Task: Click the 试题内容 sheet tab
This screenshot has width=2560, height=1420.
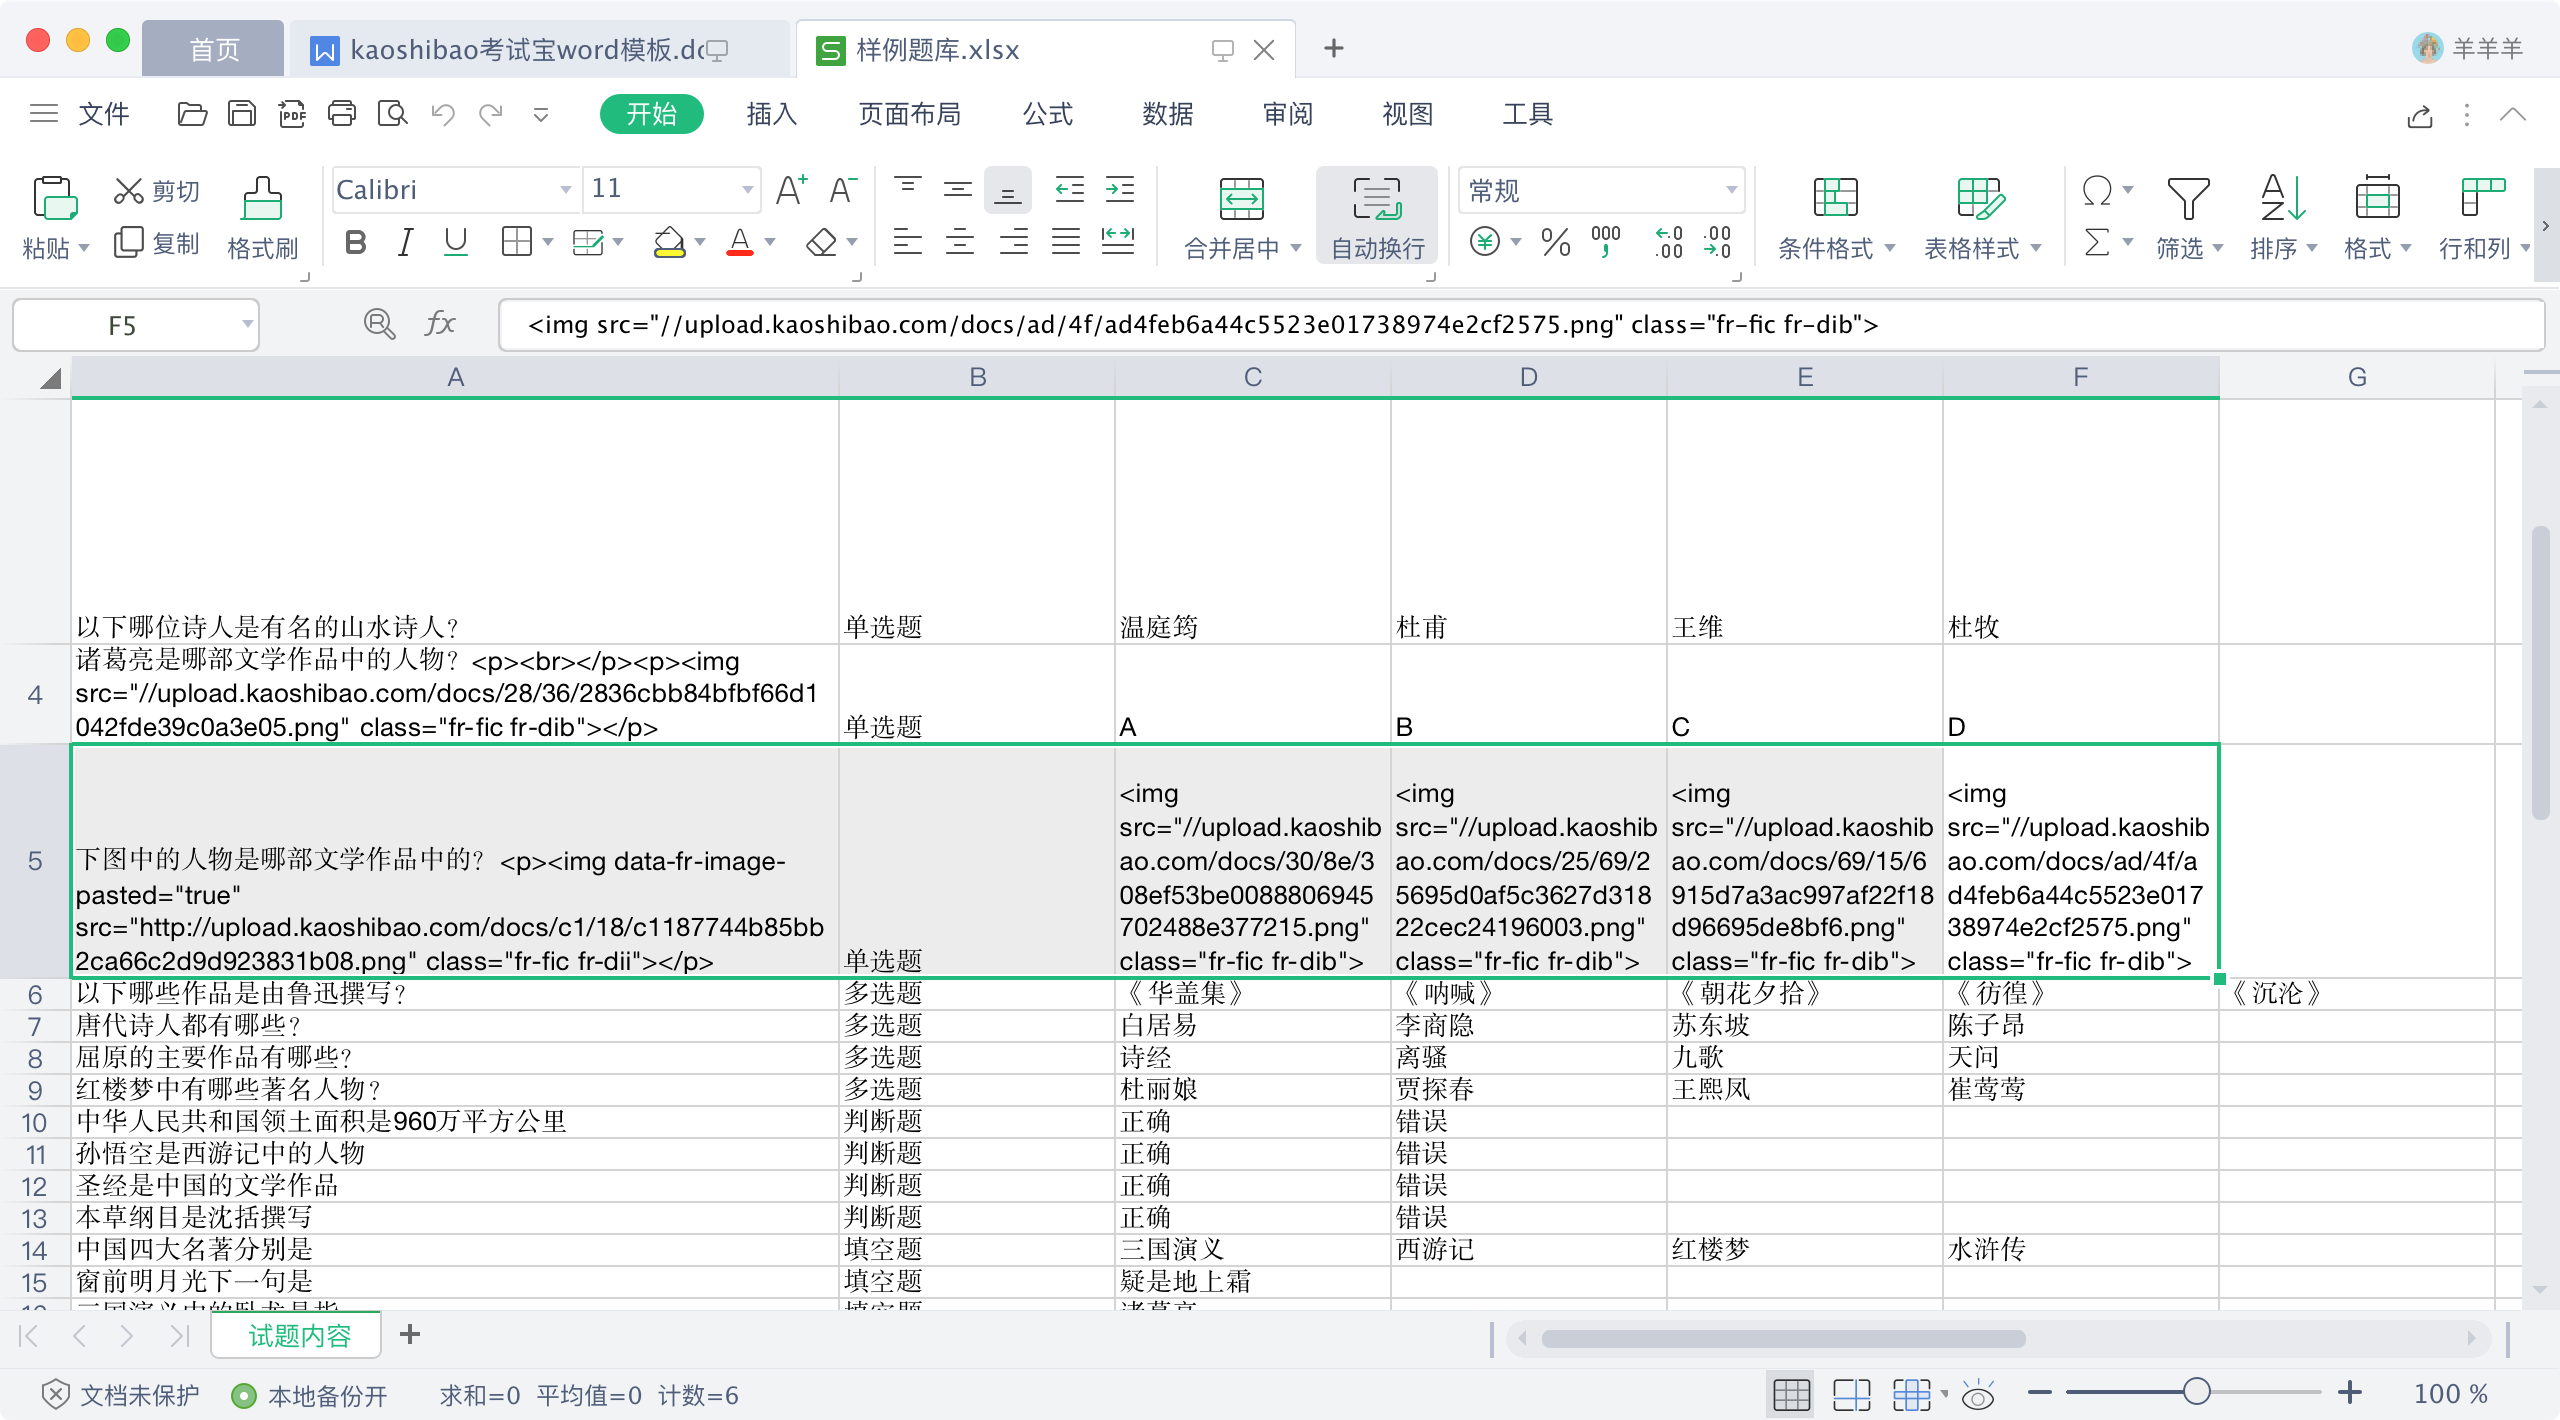Action: [298, 1336]
